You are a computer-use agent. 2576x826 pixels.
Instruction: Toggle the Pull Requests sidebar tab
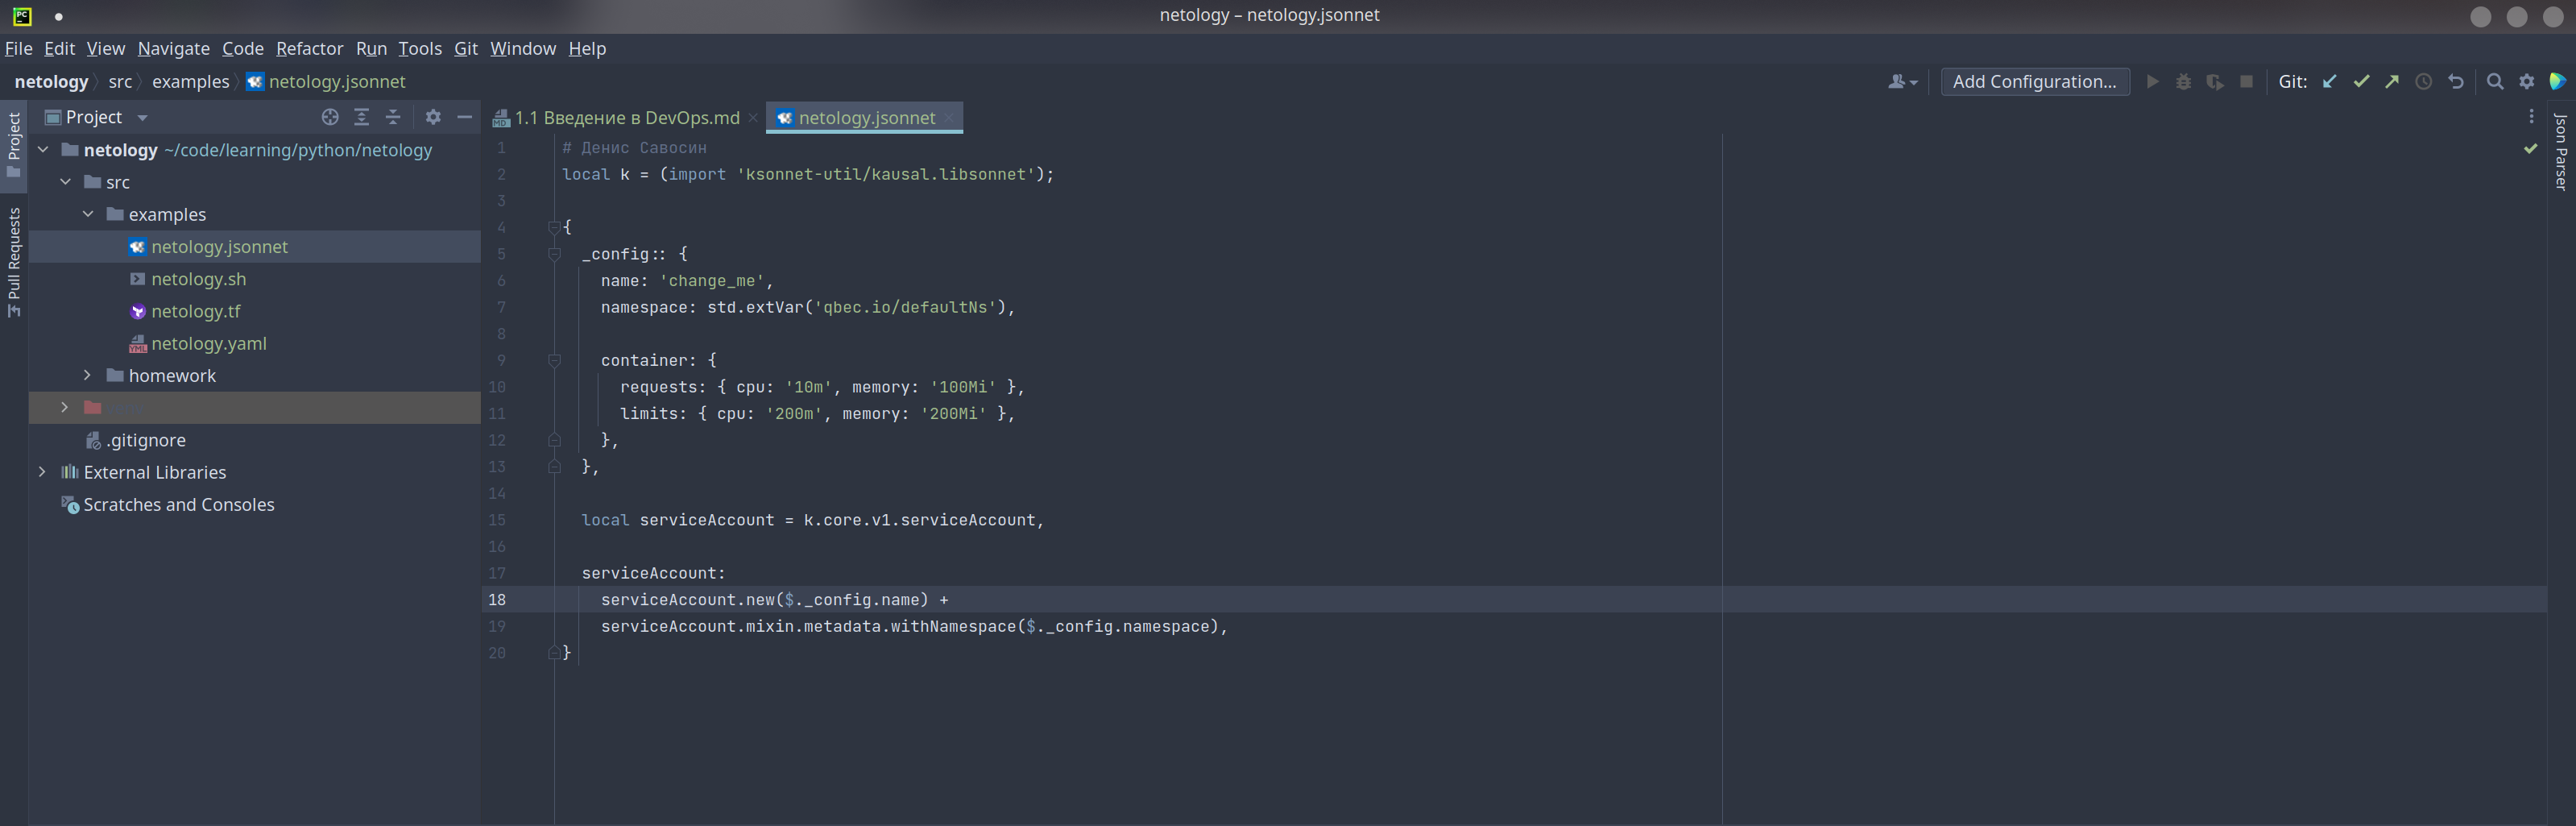tap(14, 260)
